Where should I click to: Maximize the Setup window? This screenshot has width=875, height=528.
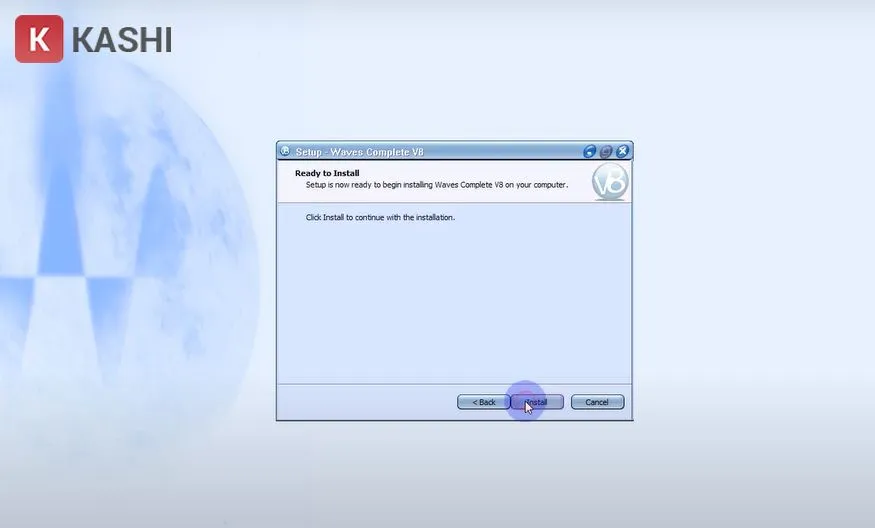(x=606, y=151)
